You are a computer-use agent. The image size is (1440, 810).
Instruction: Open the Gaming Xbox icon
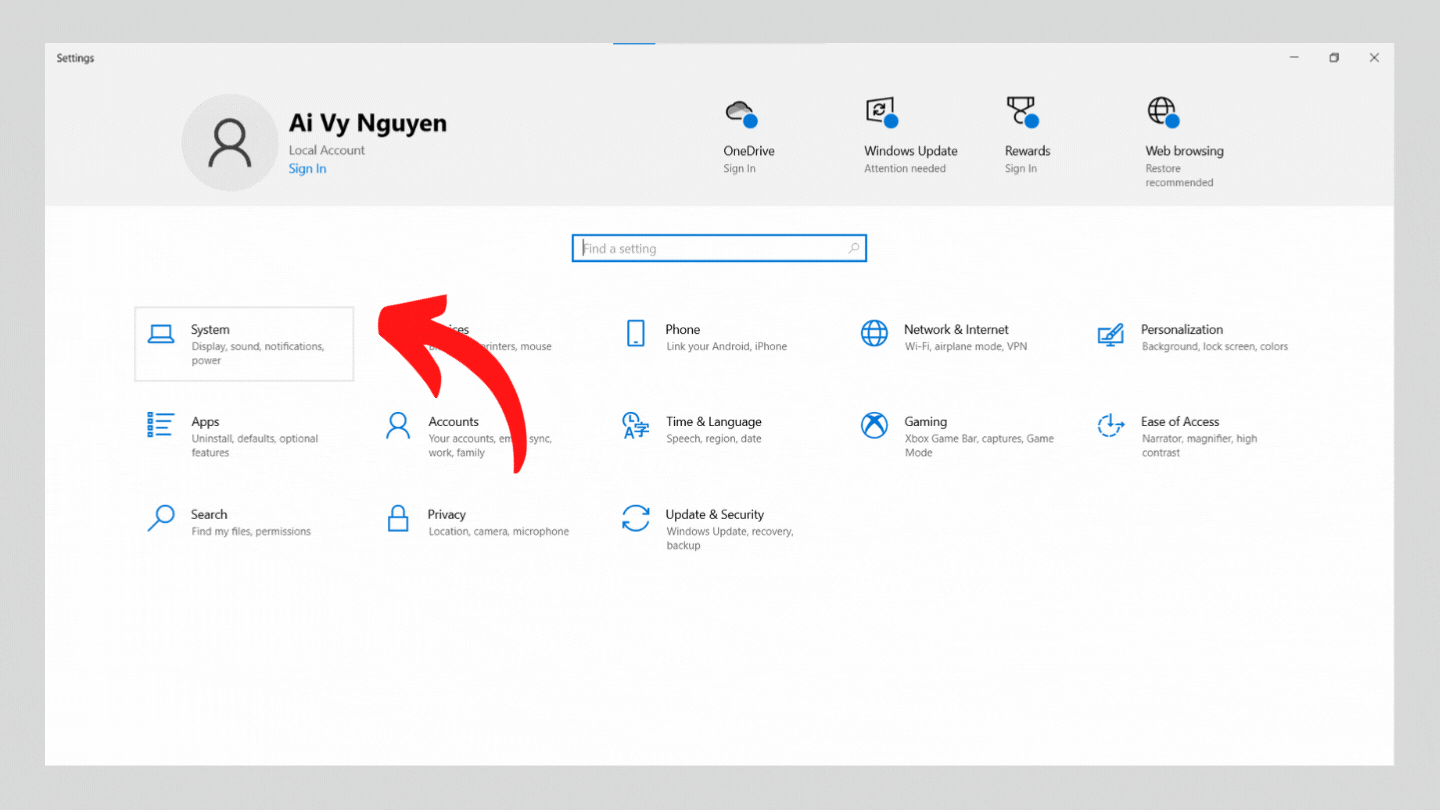pyautogui.click(x=874, y=426)
